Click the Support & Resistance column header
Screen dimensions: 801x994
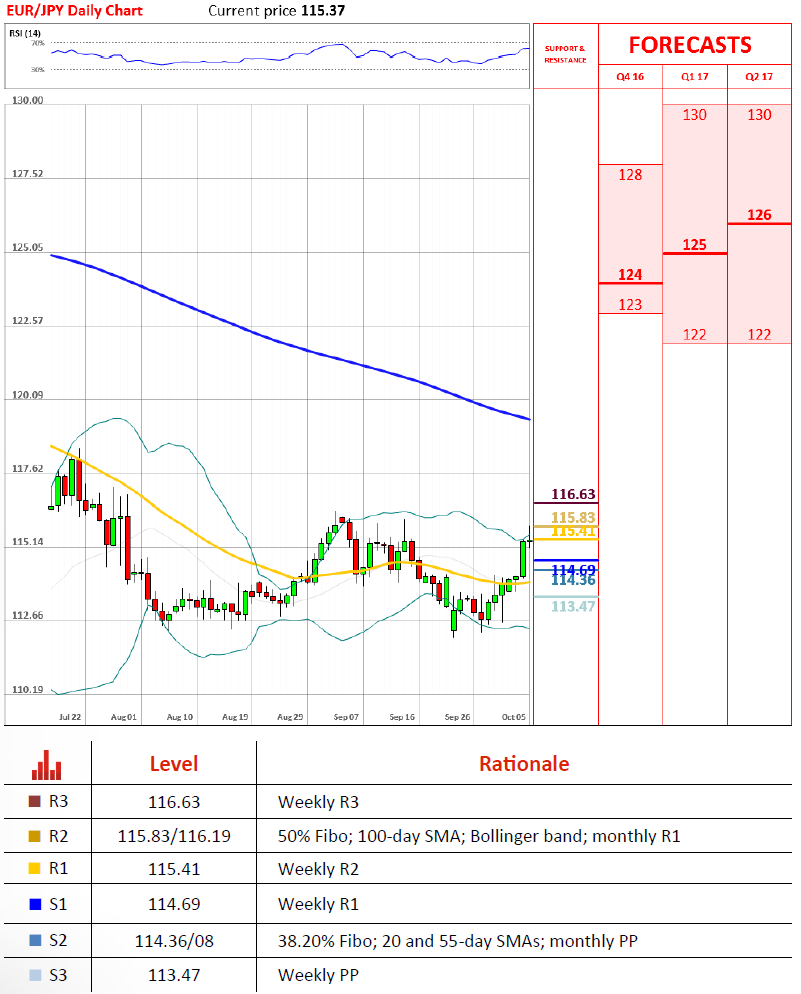[565, 54]
